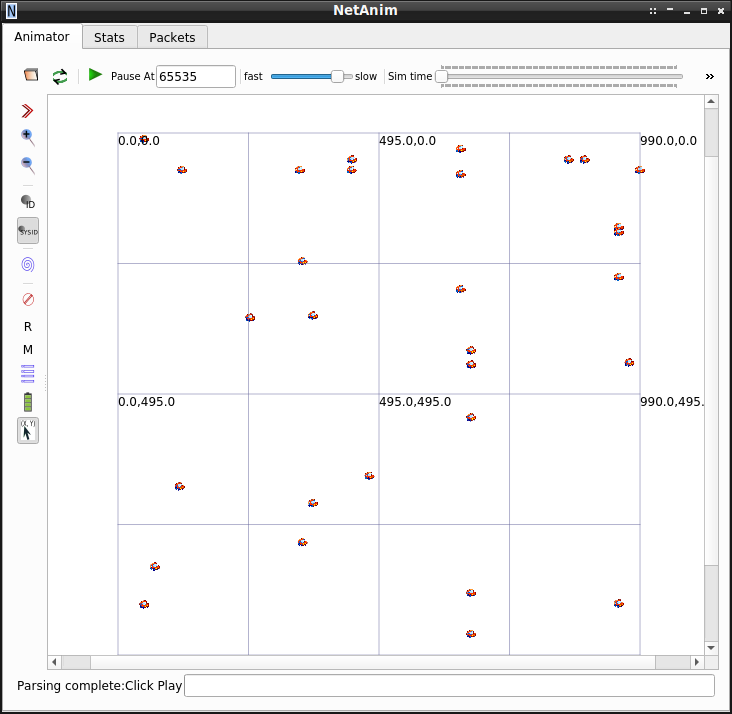Click the NetAnim window icon in title bar

[11, 11]
